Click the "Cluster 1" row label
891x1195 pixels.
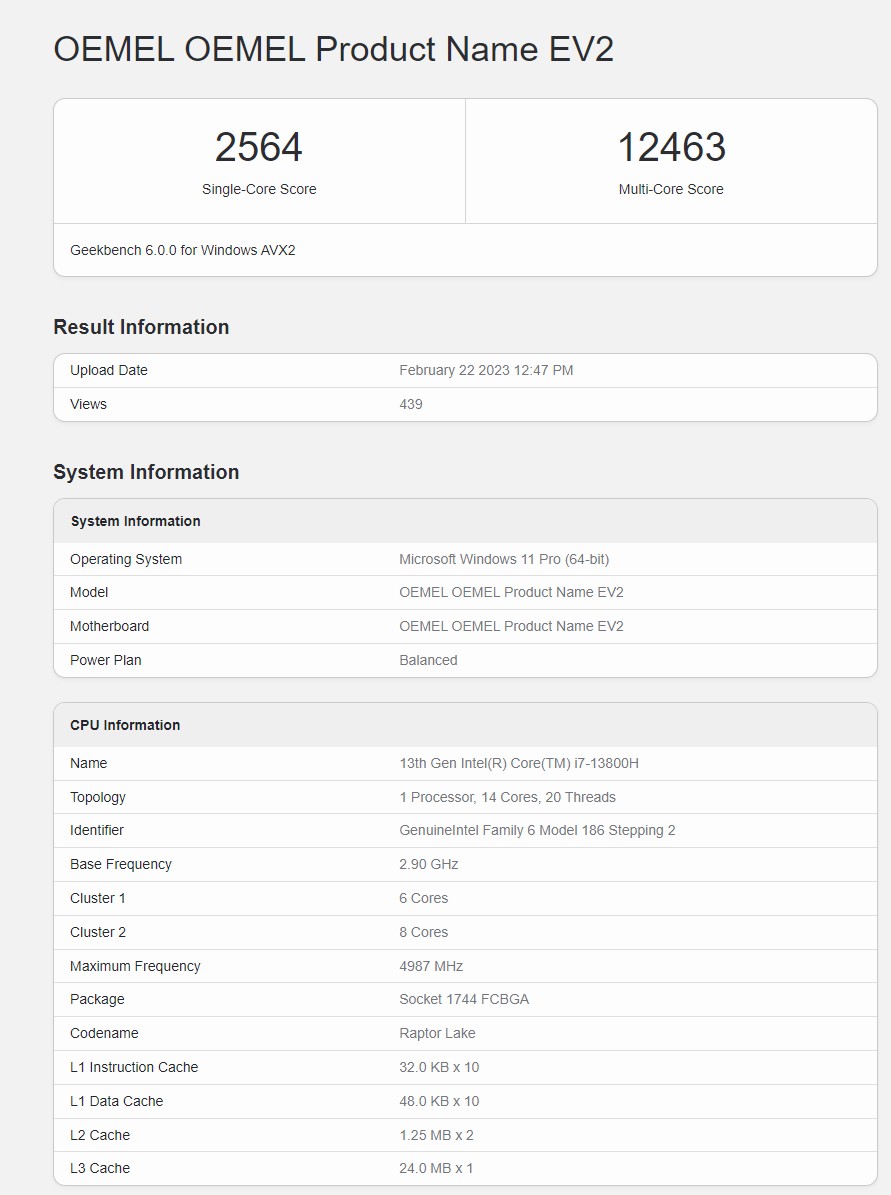(x=98, y=898)
